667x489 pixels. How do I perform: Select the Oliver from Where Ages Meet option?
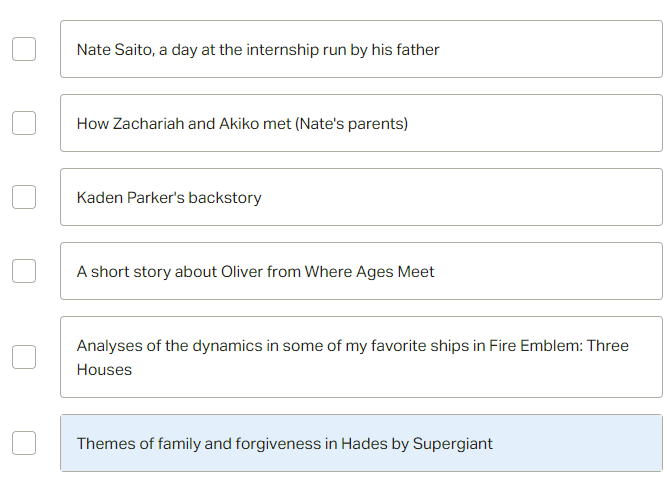point(361,271)
